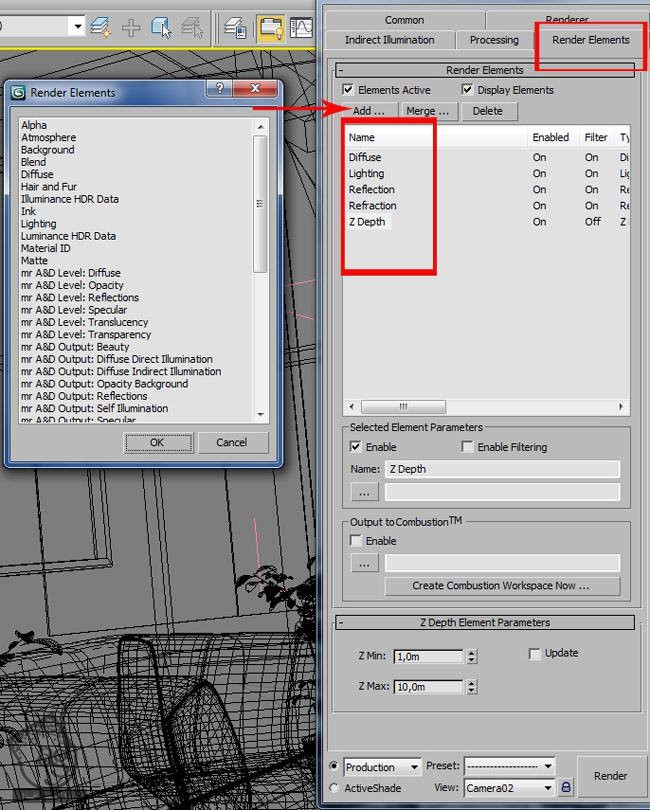The width and height of the screenshot is (650, 810).
Task: Switch to the Indirect Illumination tab
Action: [389, 40]
